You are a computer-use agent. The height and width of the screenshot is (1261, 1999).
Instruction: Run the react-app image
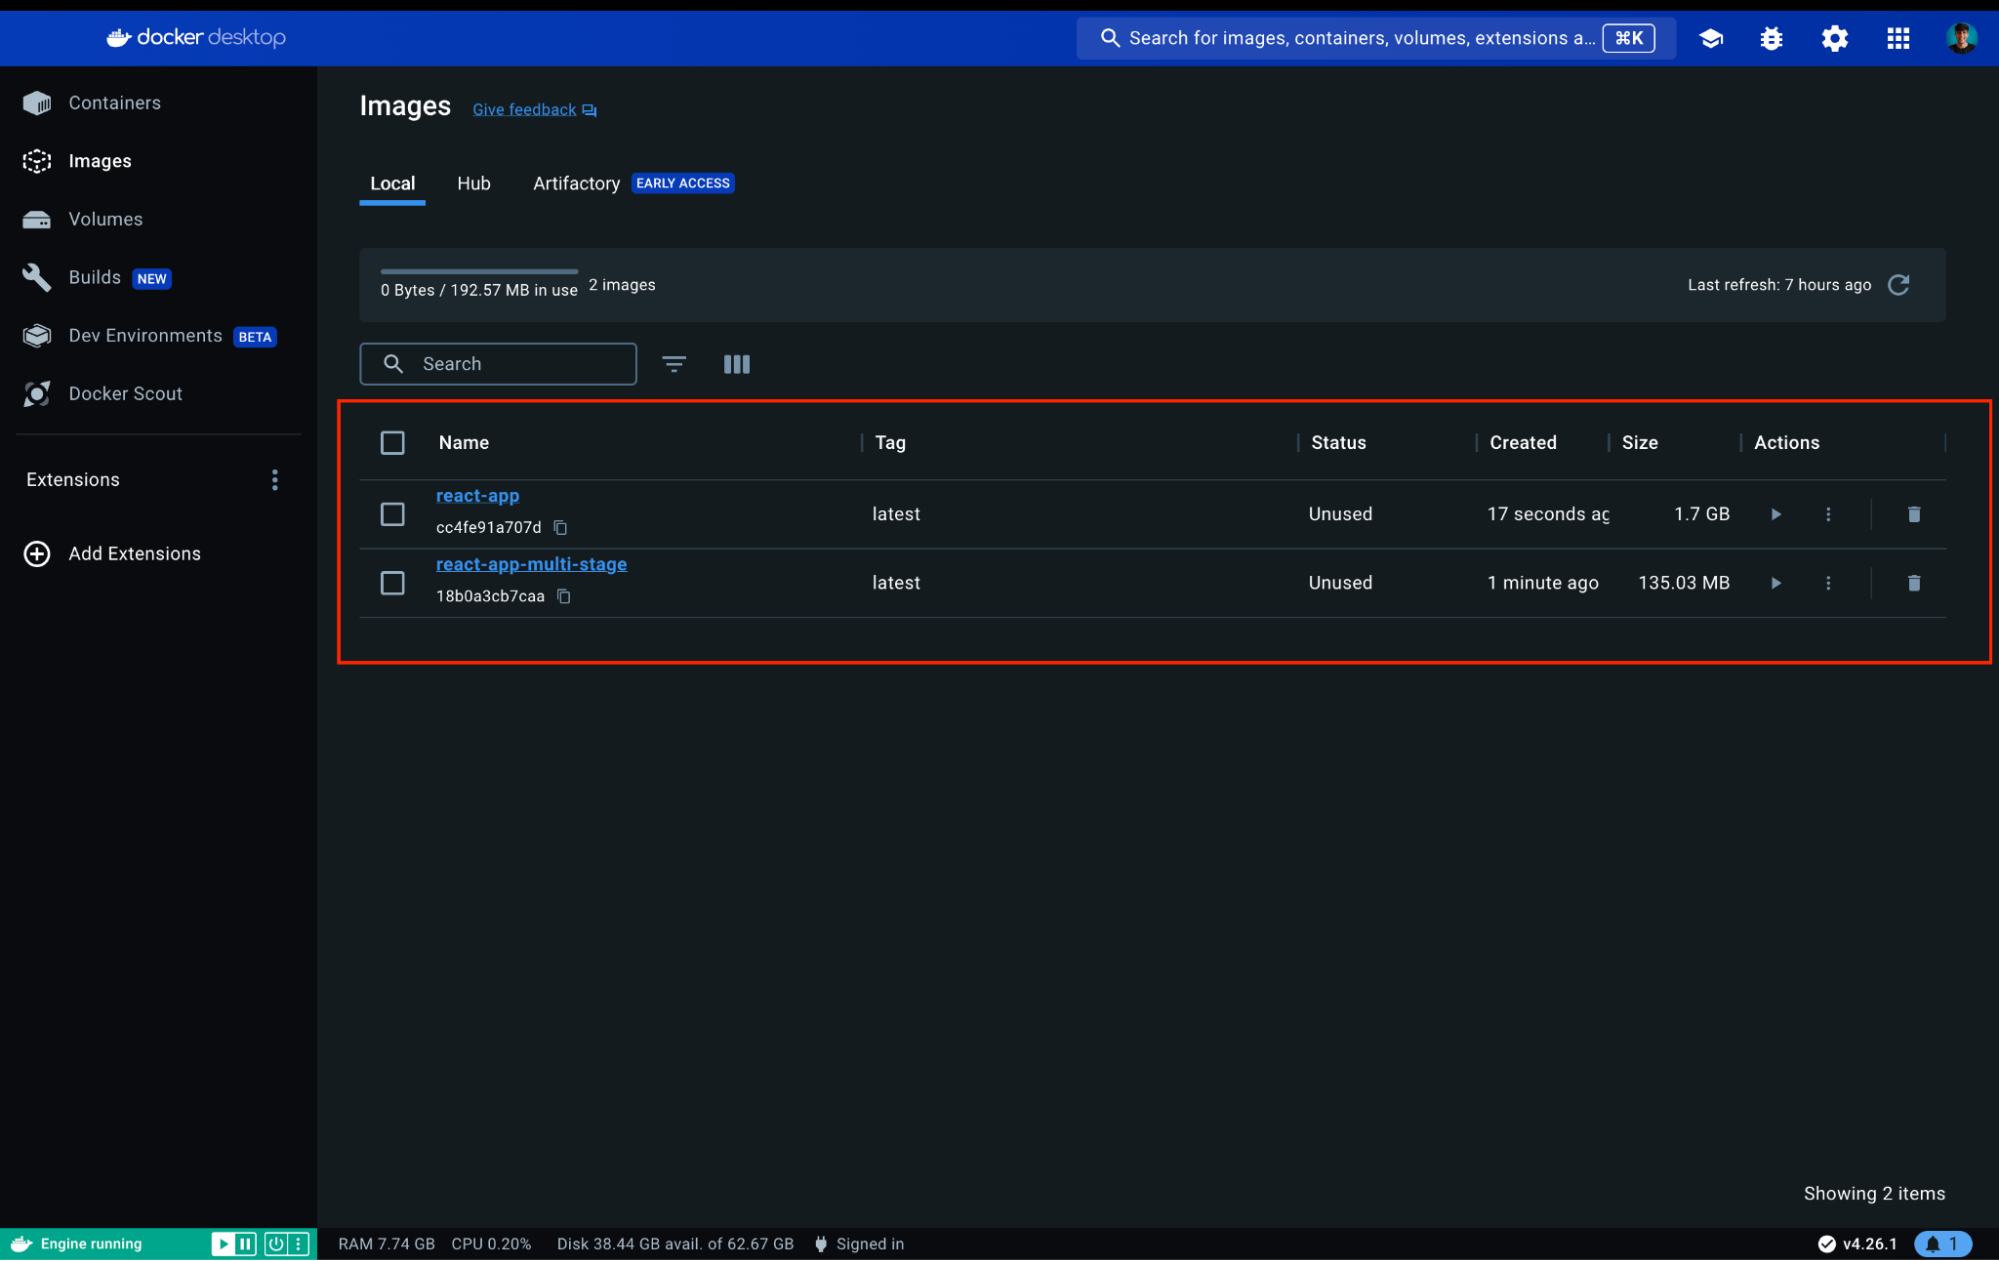point(1775,514)
